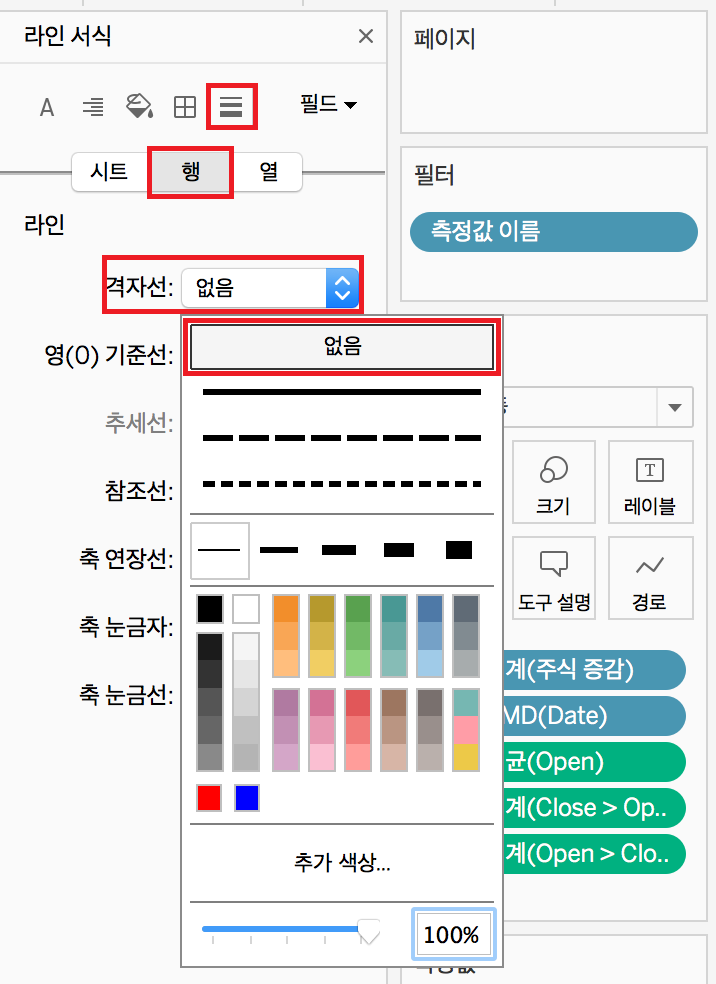Switch to the 행 tab
The width and height of the screenshot is (716, 984).
pyautogui.click(x=191, y=171)
